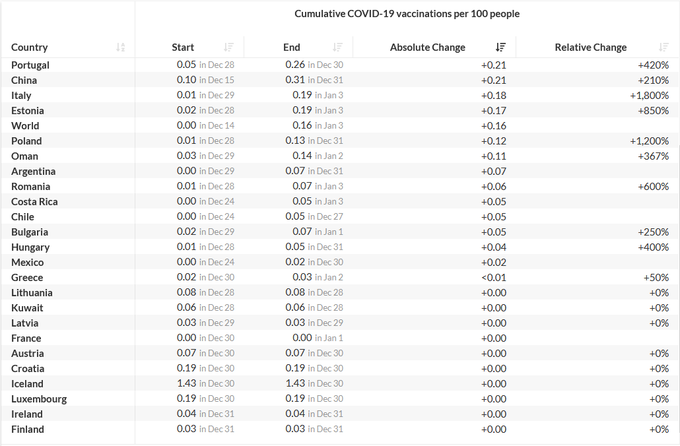Select the Luxembourg row name
Image resolution: width=680 pixels, height=446 pixels.
39,399
